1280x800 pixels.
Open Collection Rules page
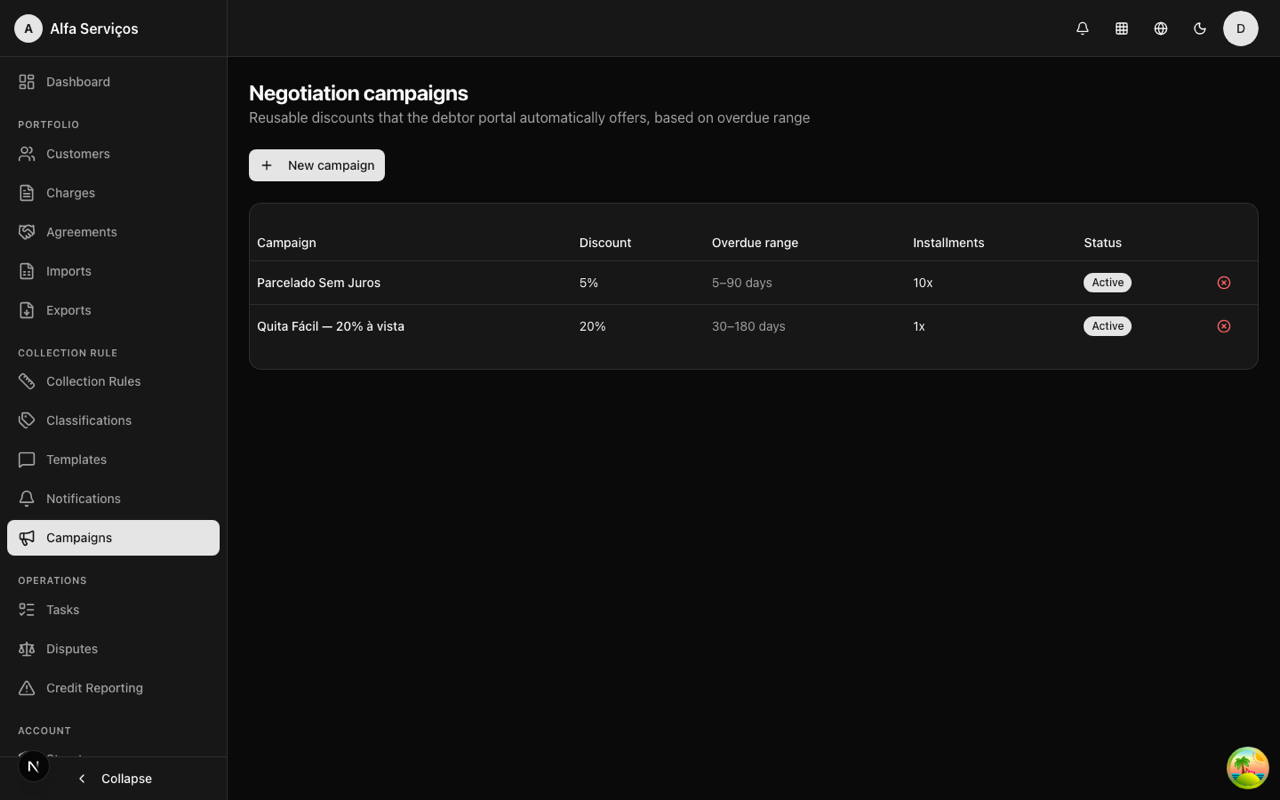point(113,381)
